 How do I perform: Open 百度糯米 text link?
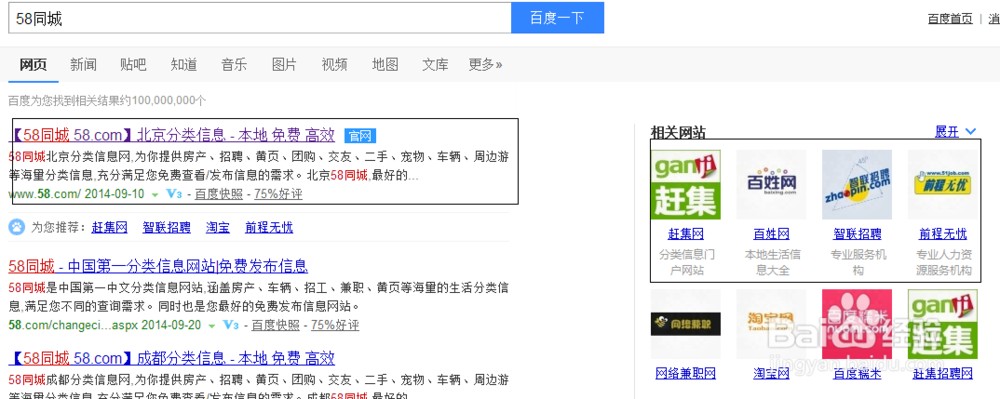(x=857, y=374)
